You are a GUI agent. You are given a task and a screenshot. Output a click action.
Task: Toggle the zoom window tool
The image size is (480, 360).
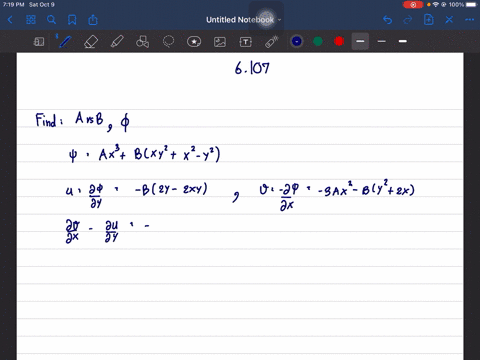click(x=39, y=42)
